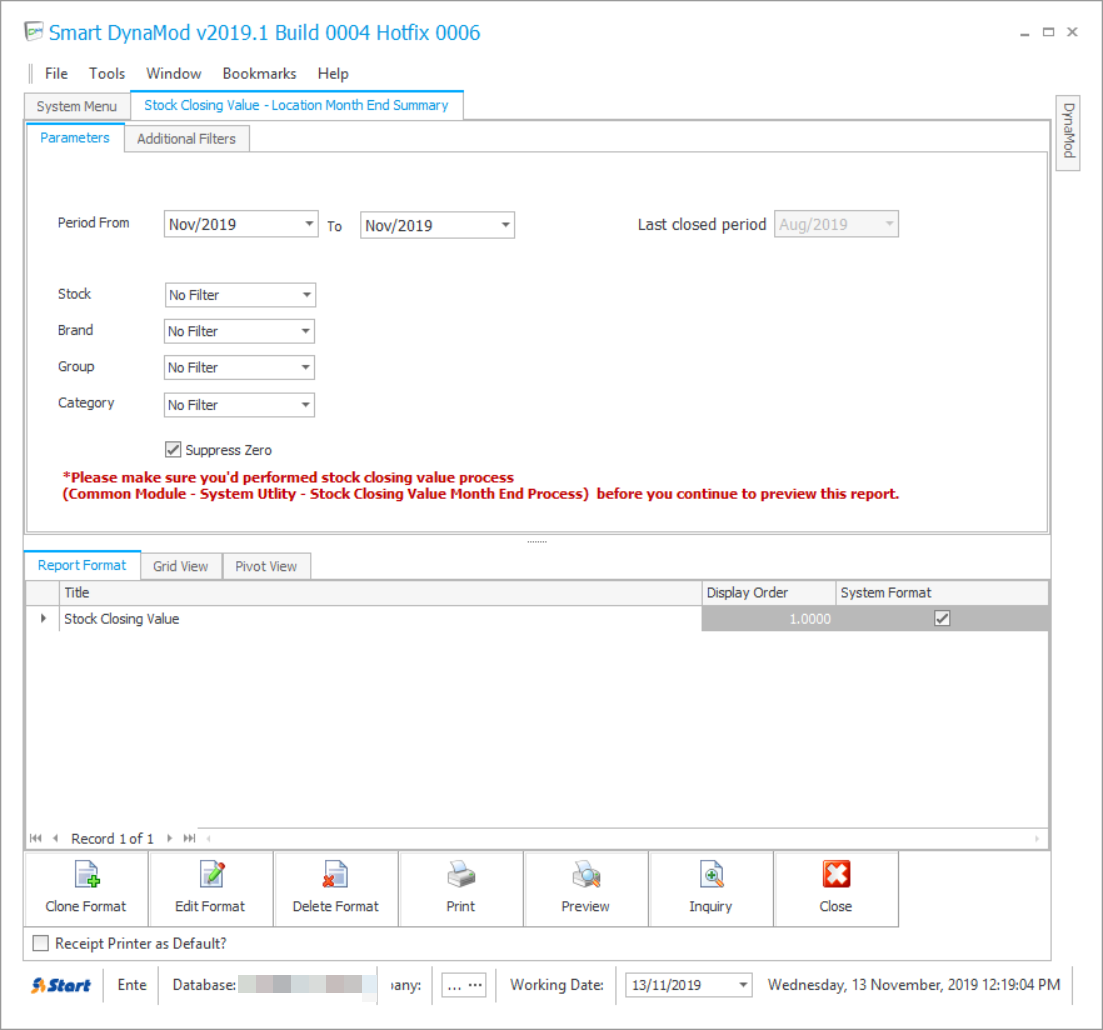The height and width of the screenshot is (1030, 1103).
Task: Open the Period From dropdown
Action: (309, 224)
